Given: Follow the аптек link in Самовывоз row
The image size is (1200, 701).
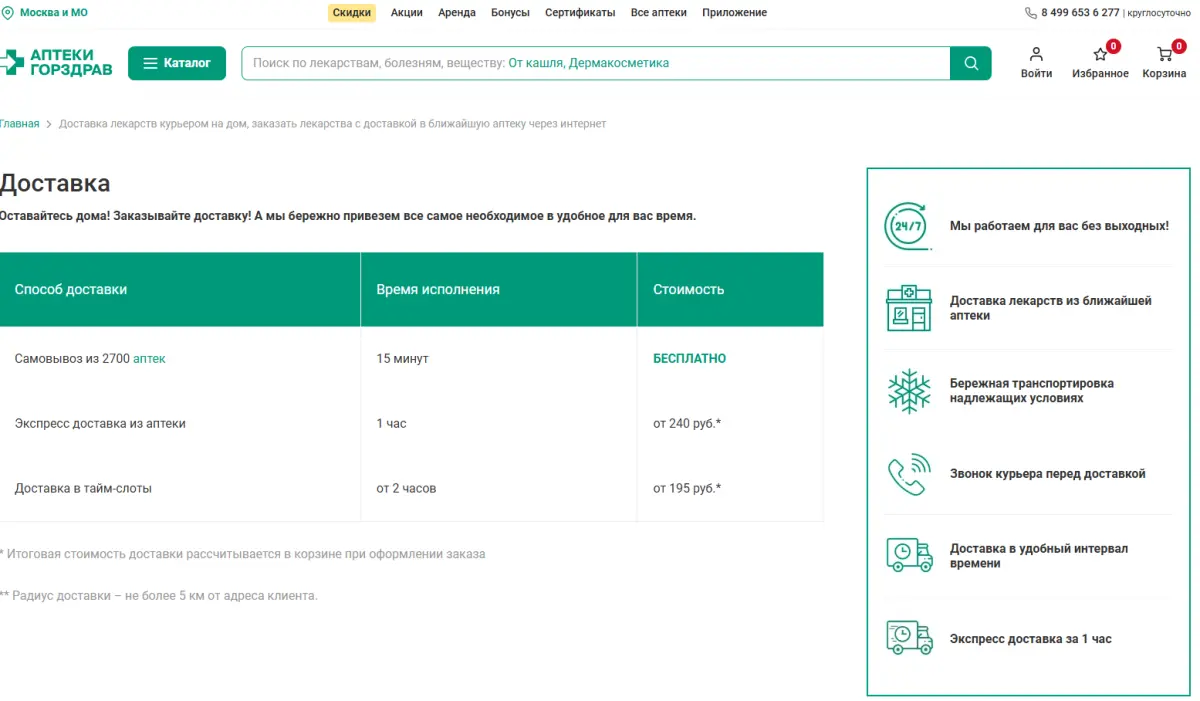Looking at the screenshot, I should pyautogui.click(x=149, y=358).
